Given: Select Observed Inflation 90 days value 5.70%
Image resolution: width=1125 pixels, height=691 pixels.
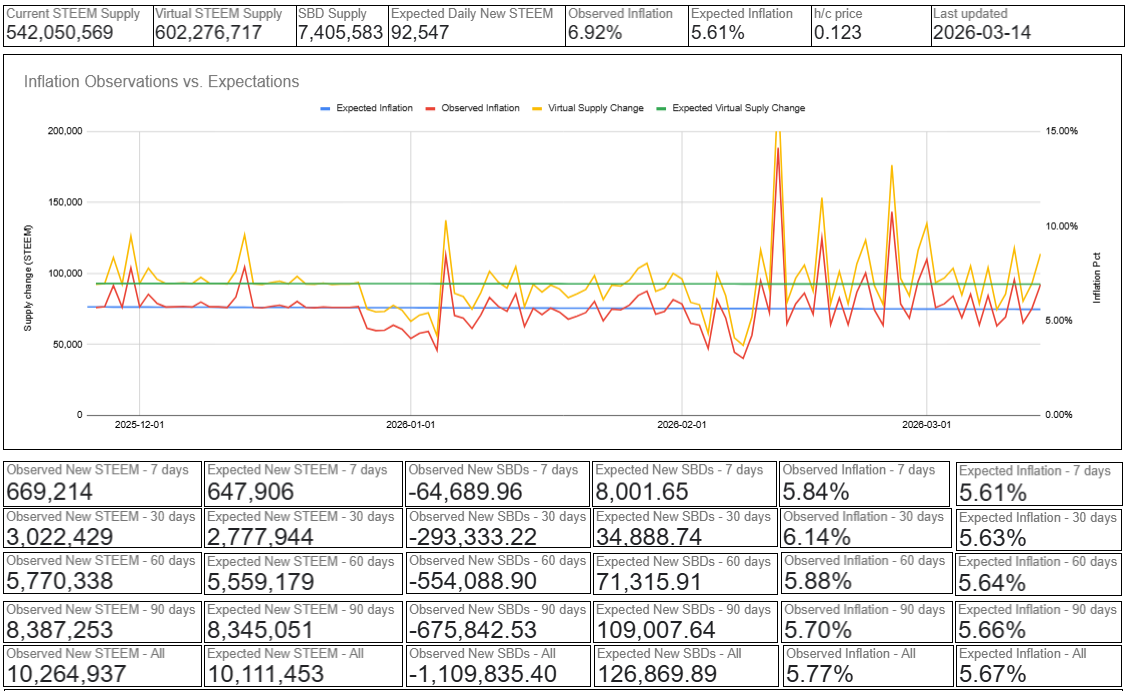Looking at the screenshot, I should pos(818,631).
